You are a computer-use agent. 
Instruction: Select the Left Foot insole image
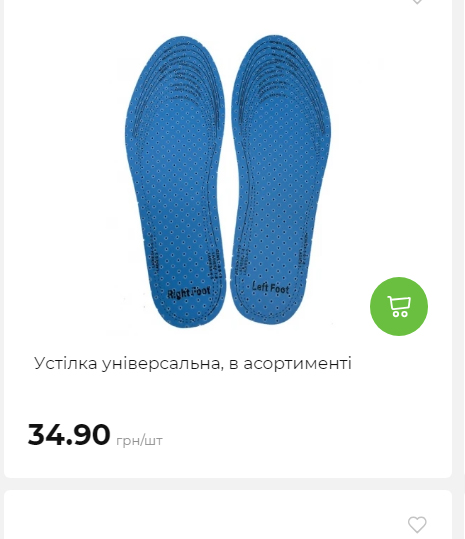click(x=280, y=179)
